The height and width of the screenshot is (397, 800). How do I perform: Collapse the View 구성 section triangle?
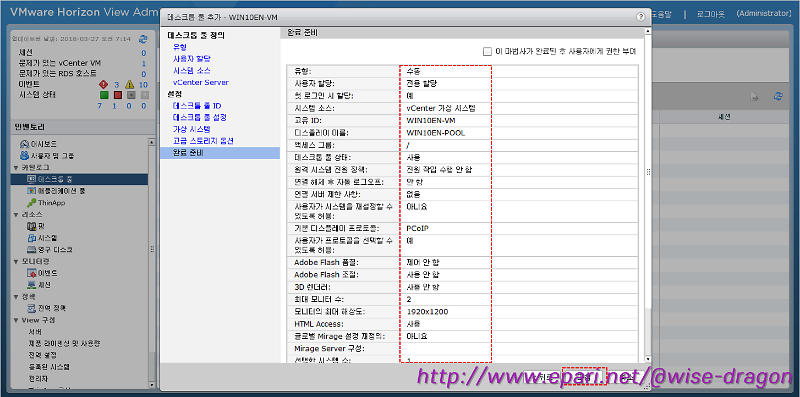pyautogui.click(x=16, y=320)
